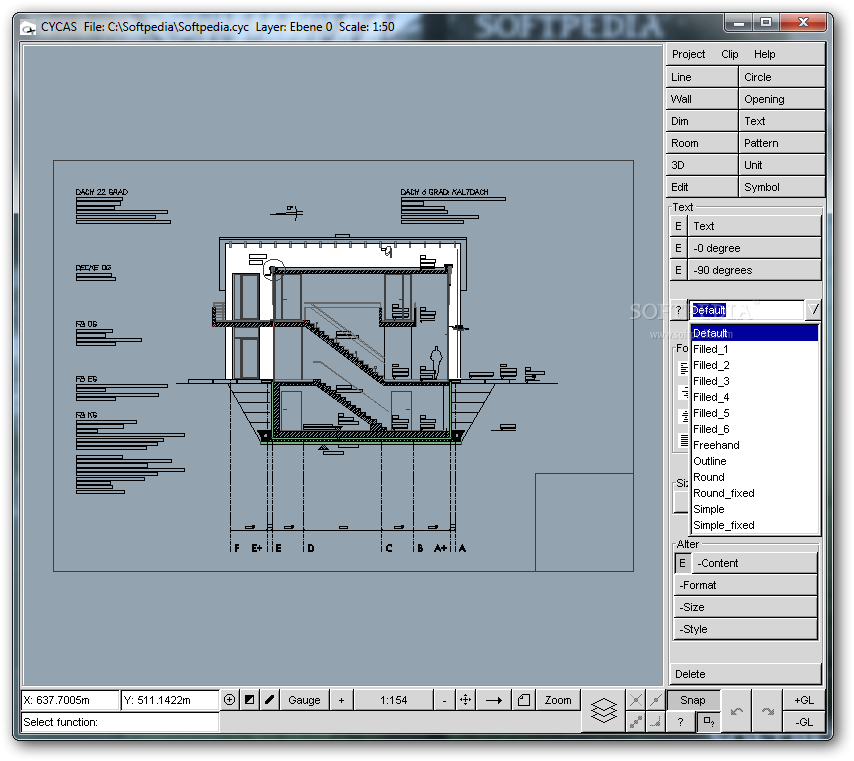Viewport: 854px width, 761px height.
Task: Click the circled plus crosshair icon
Action: 229,700
